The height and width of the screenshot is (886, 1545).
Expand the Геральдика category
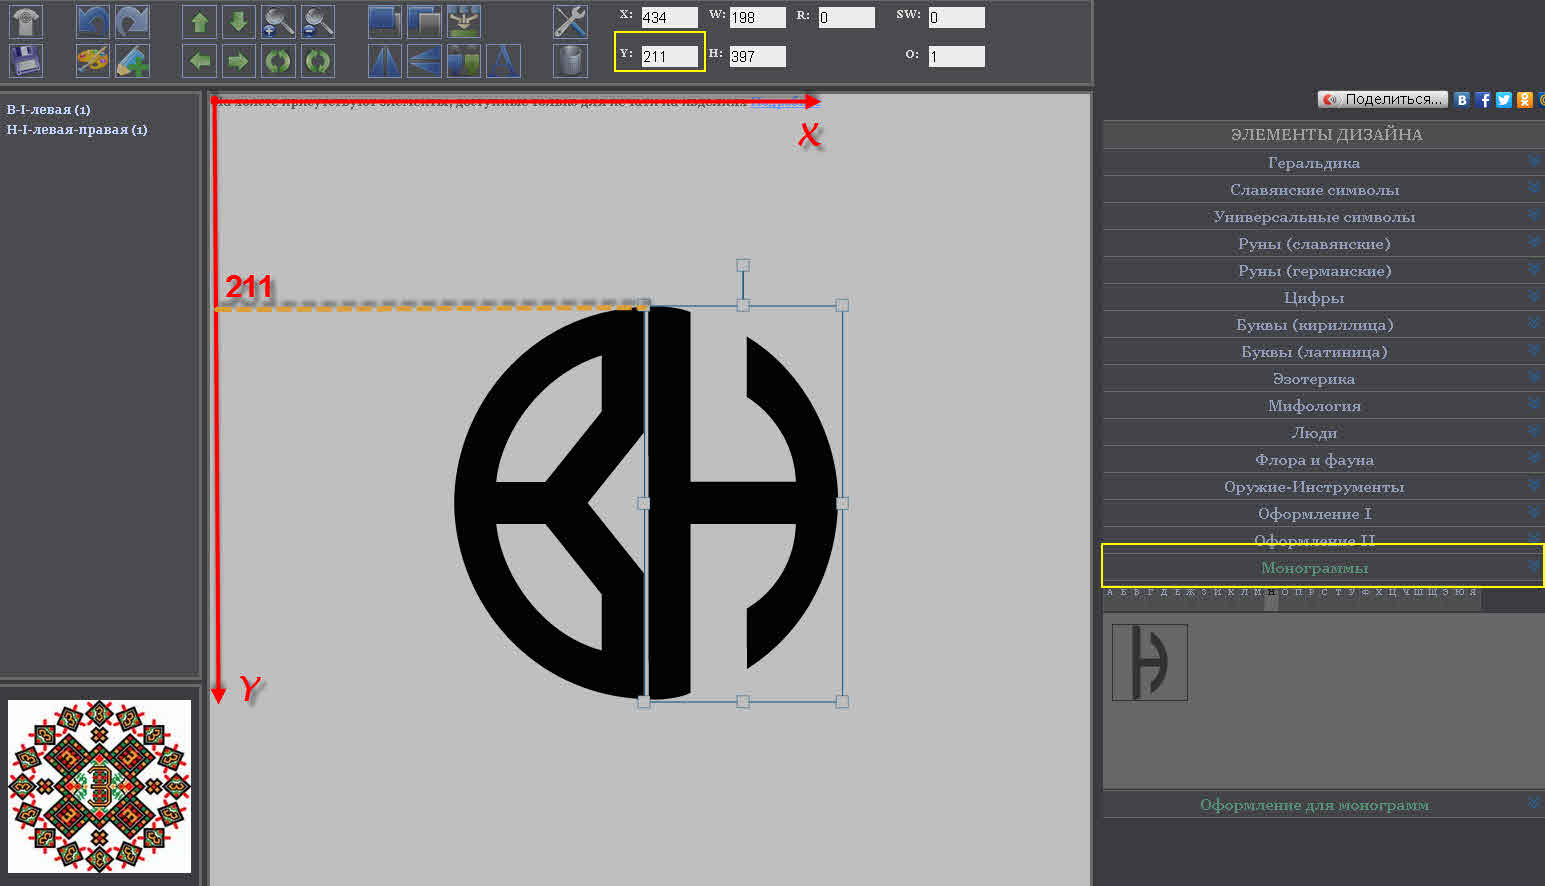[1313, 163]
